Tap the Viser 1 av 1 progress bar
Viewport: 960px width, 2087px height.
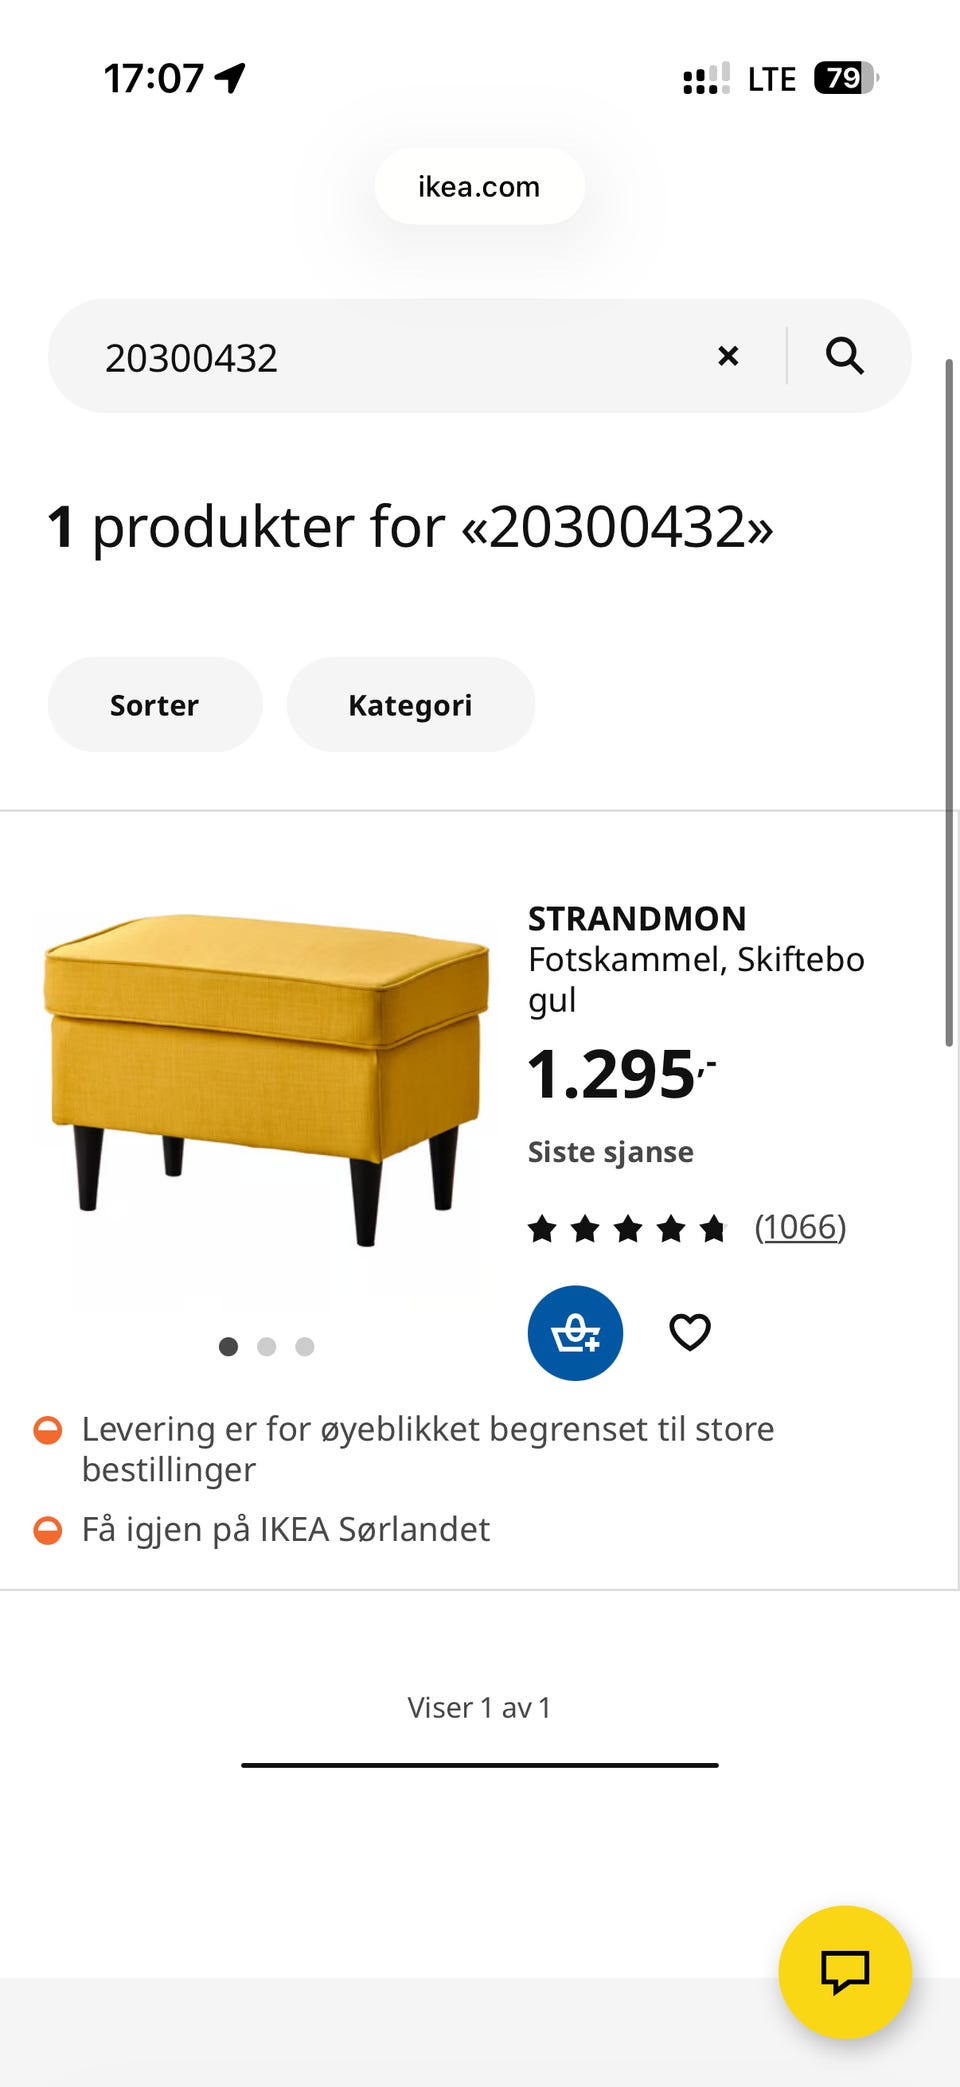pyautogui.click(x=480, y=1765)
